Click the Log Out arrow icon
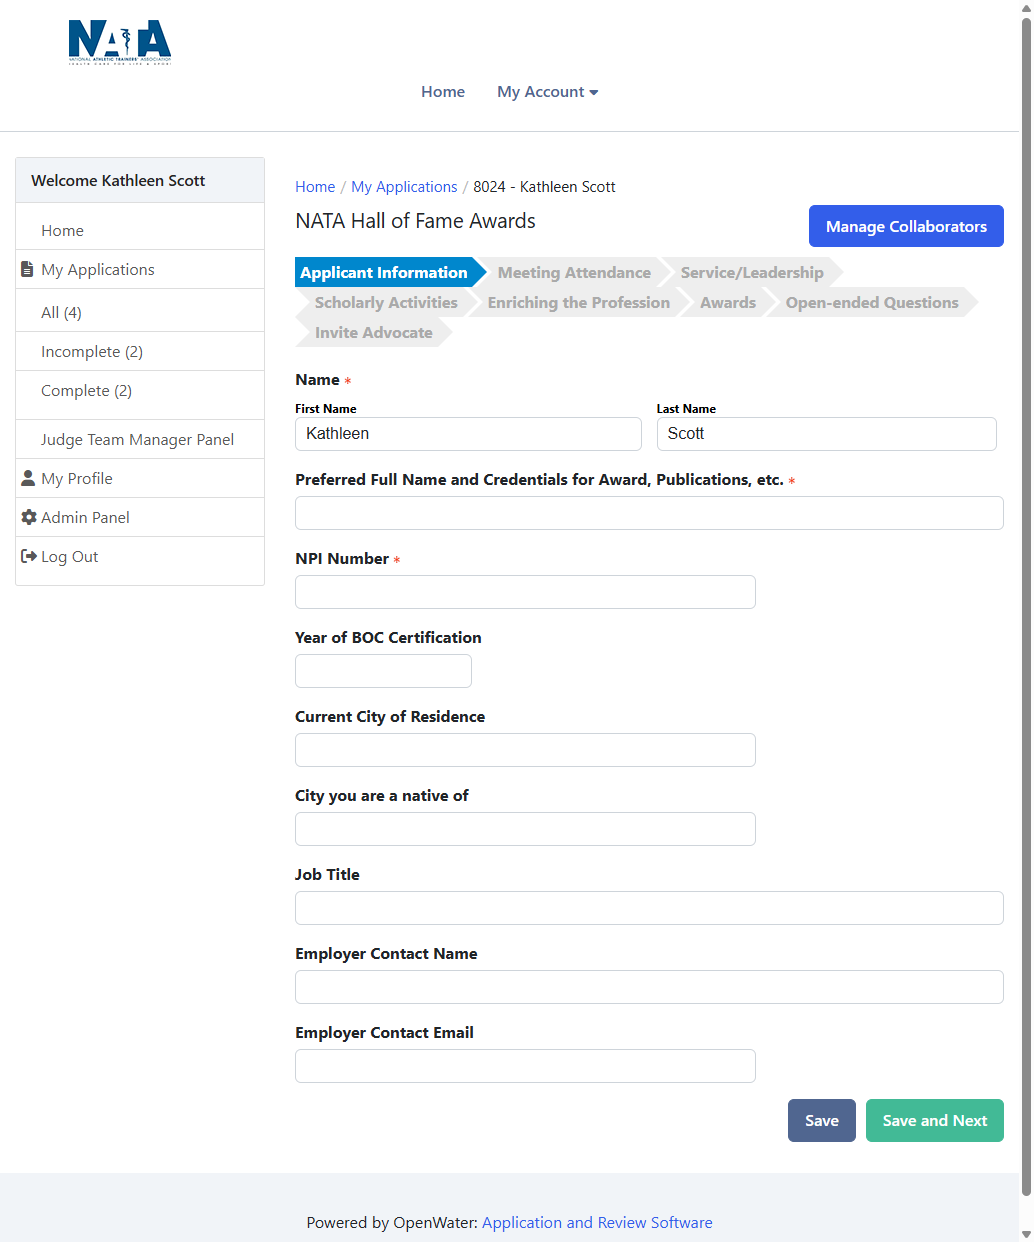Image resolution: width=1034 pixels, height=1242 pixels. (x=29, y=556)
